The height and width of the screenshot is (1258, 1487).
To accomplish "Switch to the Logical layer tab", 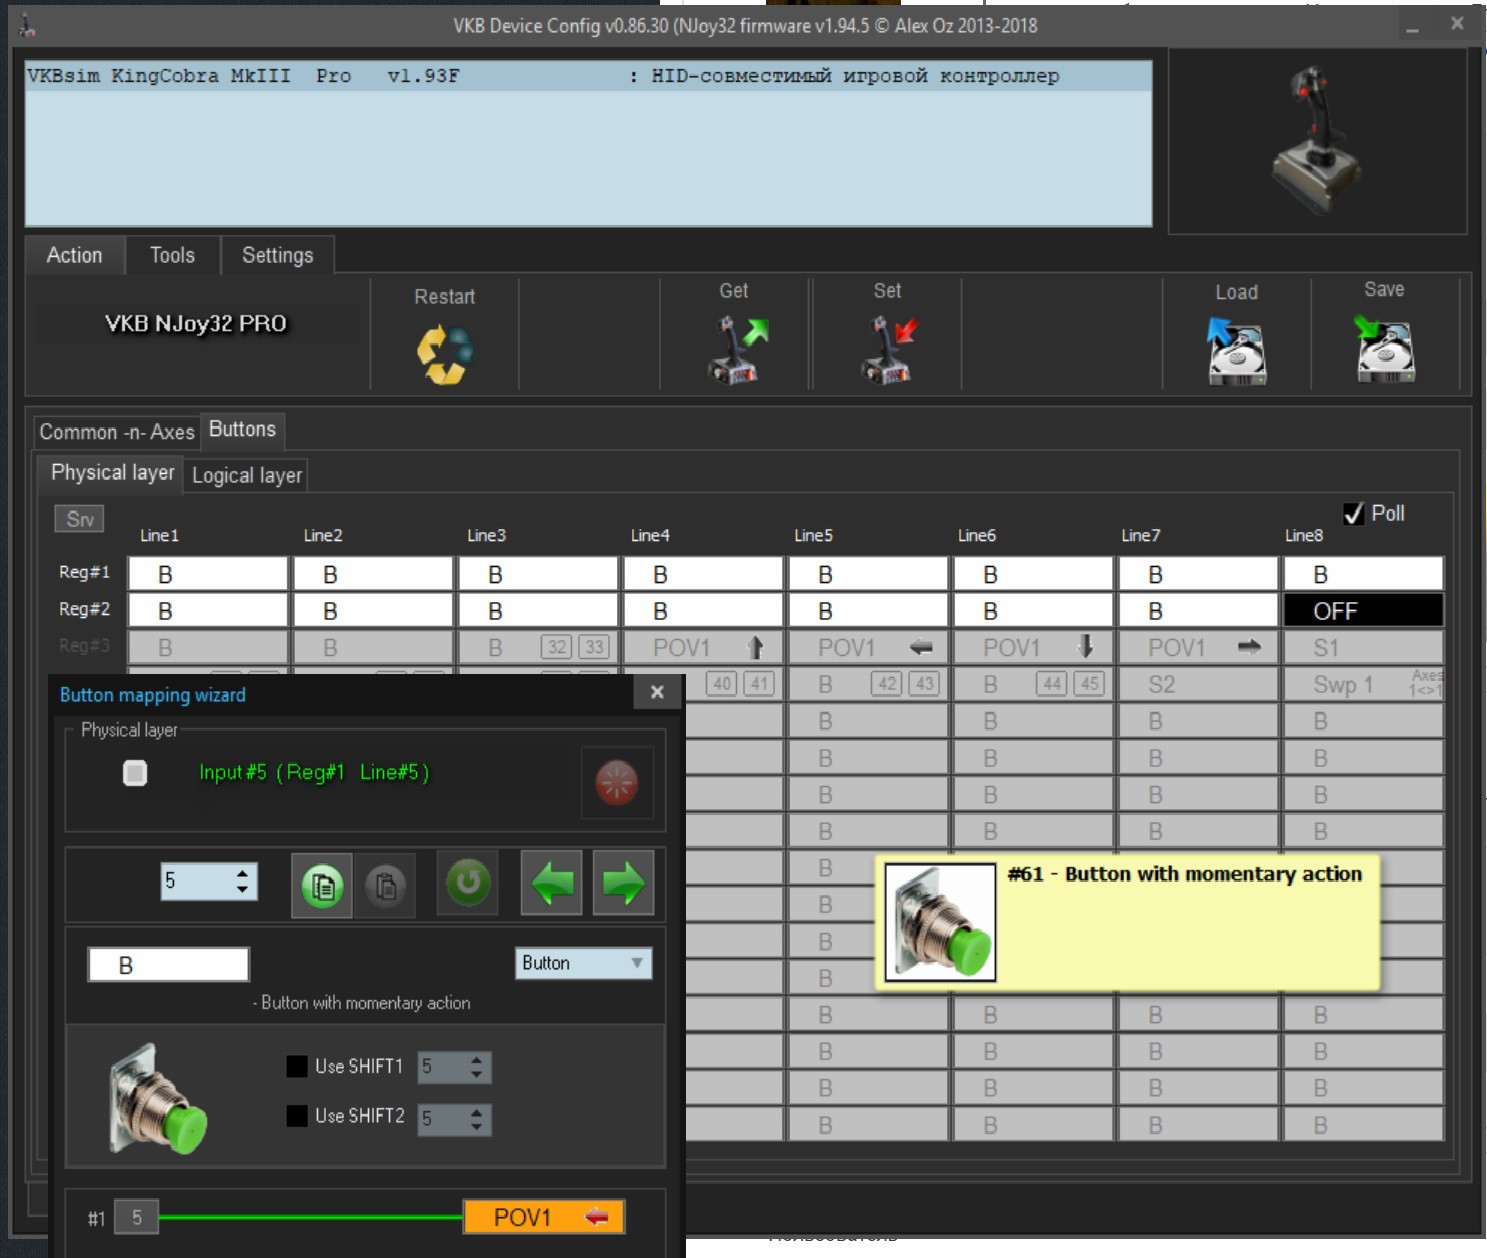I will [x=247, y=476].
